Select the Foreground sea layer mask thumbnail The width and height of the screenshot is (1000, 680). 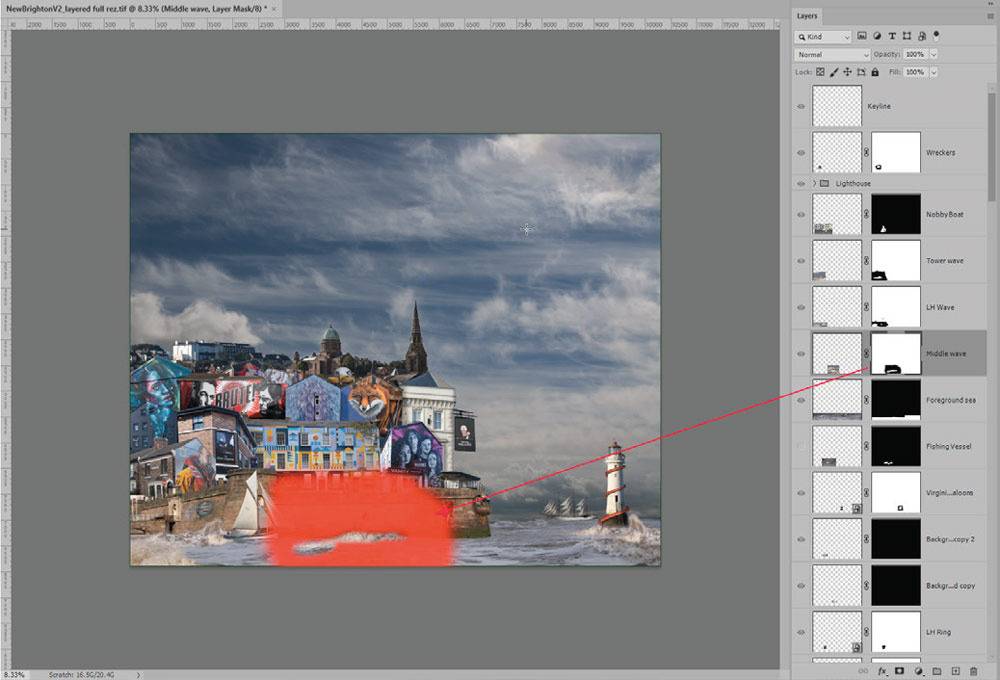click(895, 399)
